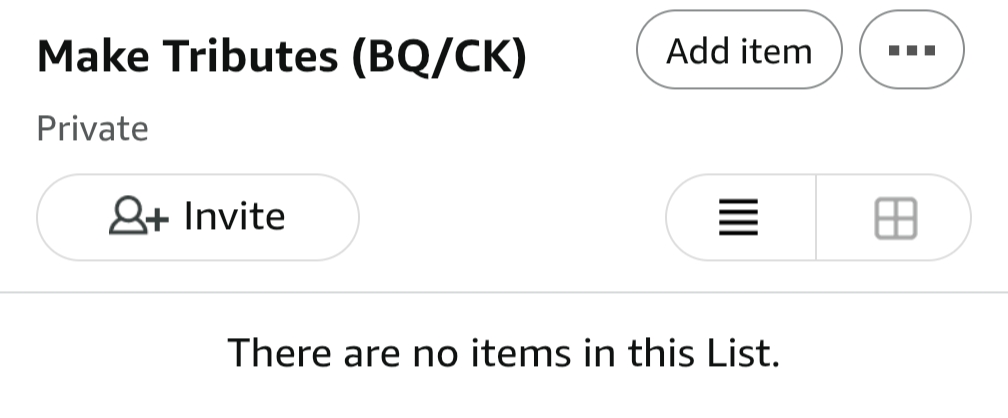Switch to list view layout
The width and height of the screenshot is (1008, 418).
pyautogui.click(x=740, y=217)
